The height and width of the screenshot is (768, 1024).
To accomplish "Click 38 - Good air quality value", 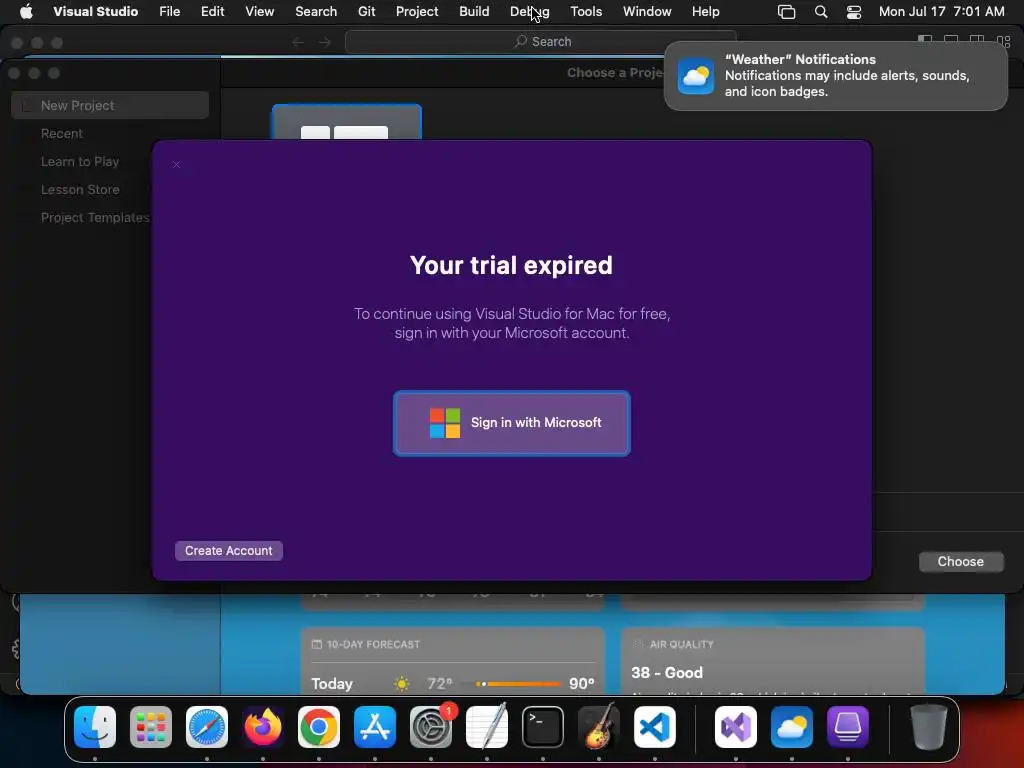I will 667,673.
